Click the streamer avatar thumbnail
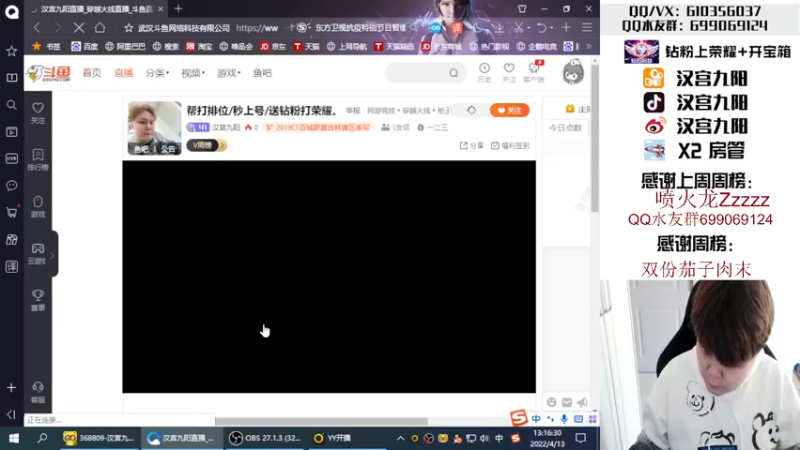 pyautogui.click(x=154, y=128)
